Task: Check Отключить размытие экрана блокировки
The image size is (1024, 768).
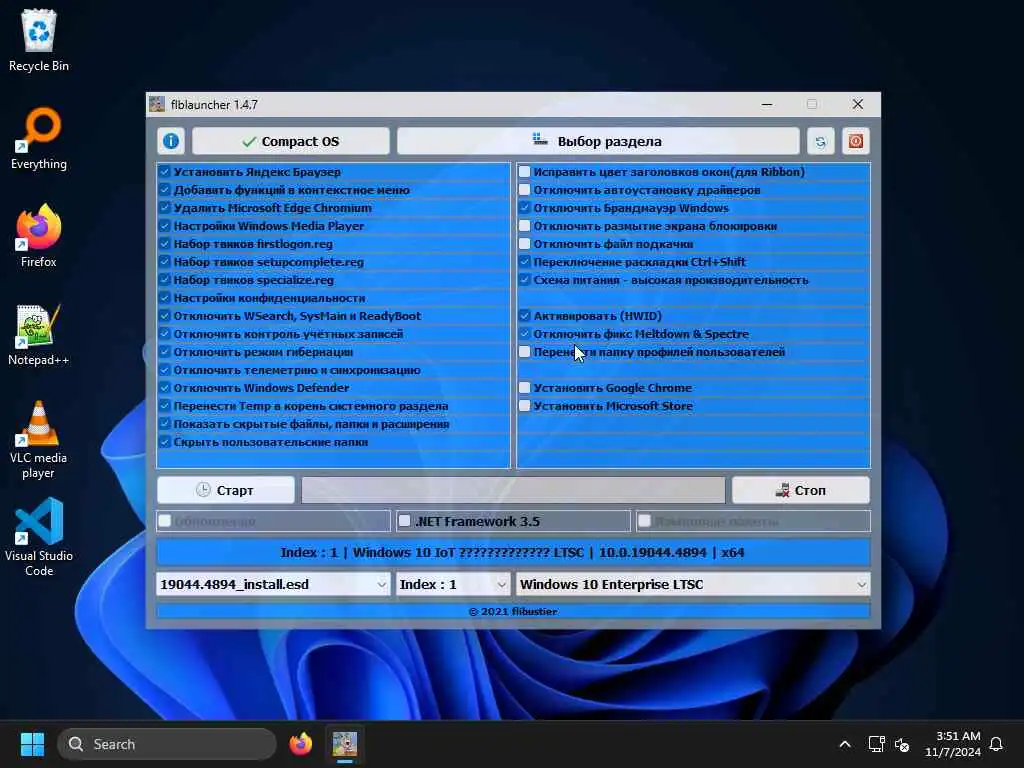Action: tap(524, 226)
